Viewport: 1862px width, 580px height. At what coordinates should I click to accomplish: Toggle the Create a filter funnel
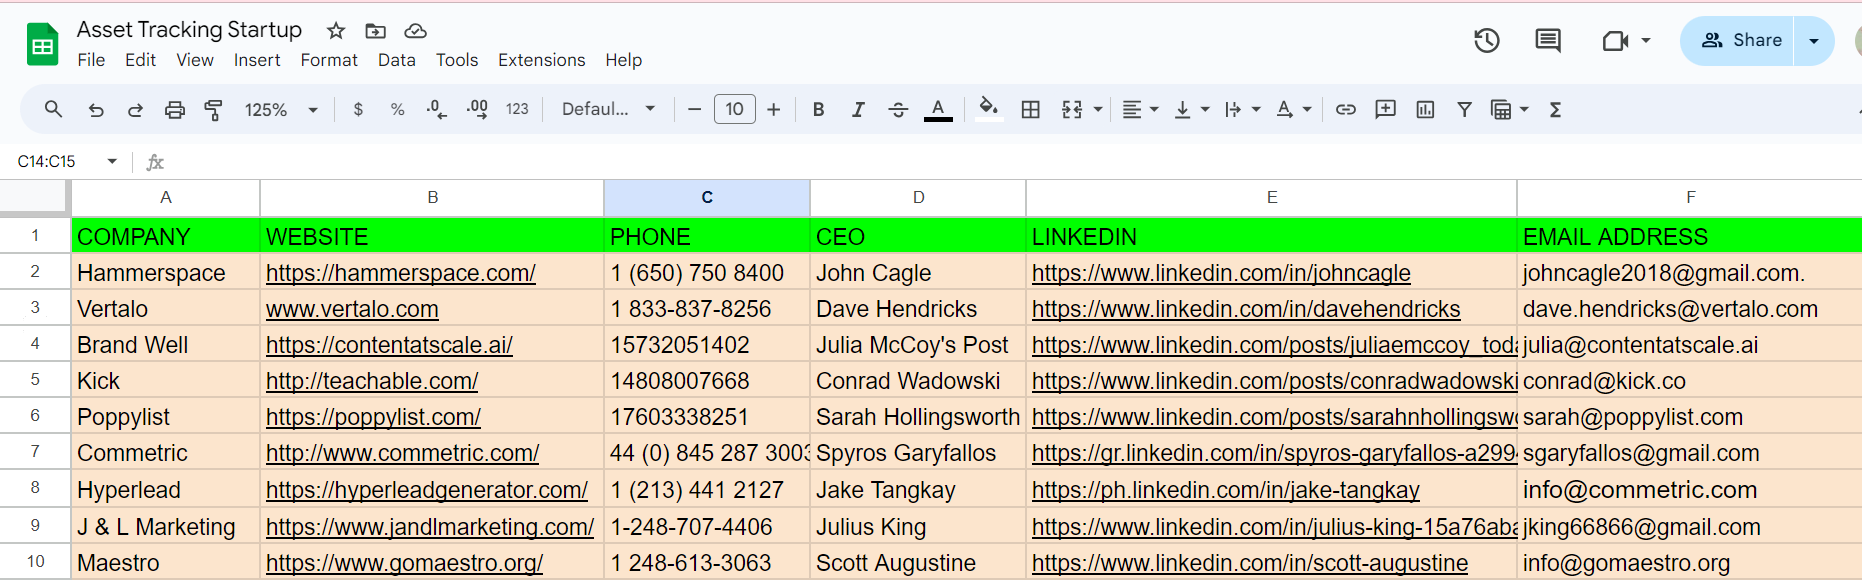(x=1464, y=110)
